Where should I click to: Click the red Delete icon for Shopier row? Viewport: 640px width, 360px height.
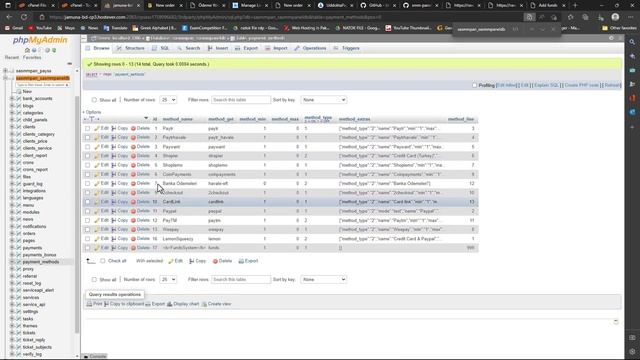click(133, 156)
